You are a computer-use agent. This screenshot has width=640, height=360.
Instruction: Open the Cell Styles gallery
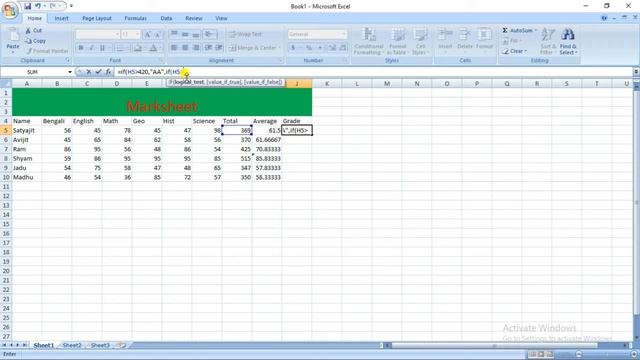point(420,41)
